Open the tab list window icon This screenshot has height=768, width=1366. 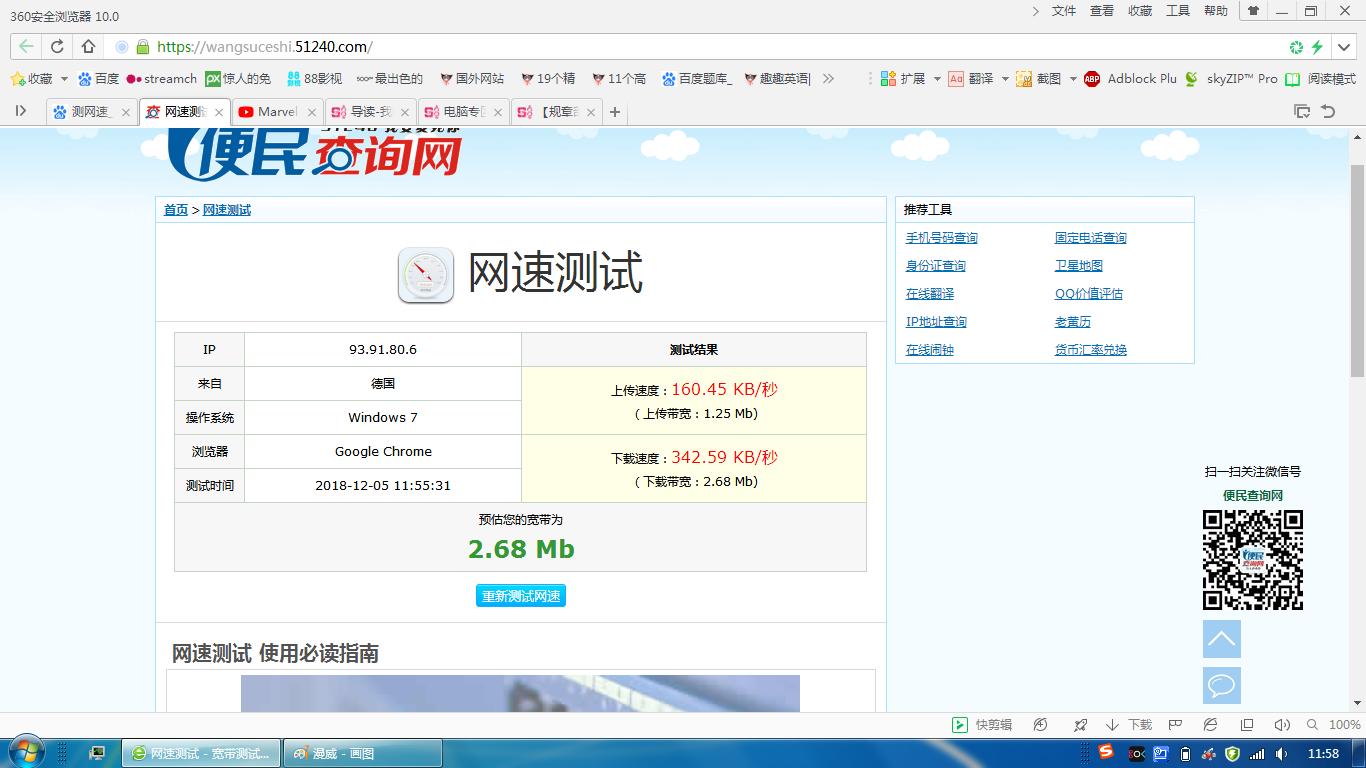[x=1301, y=111]
